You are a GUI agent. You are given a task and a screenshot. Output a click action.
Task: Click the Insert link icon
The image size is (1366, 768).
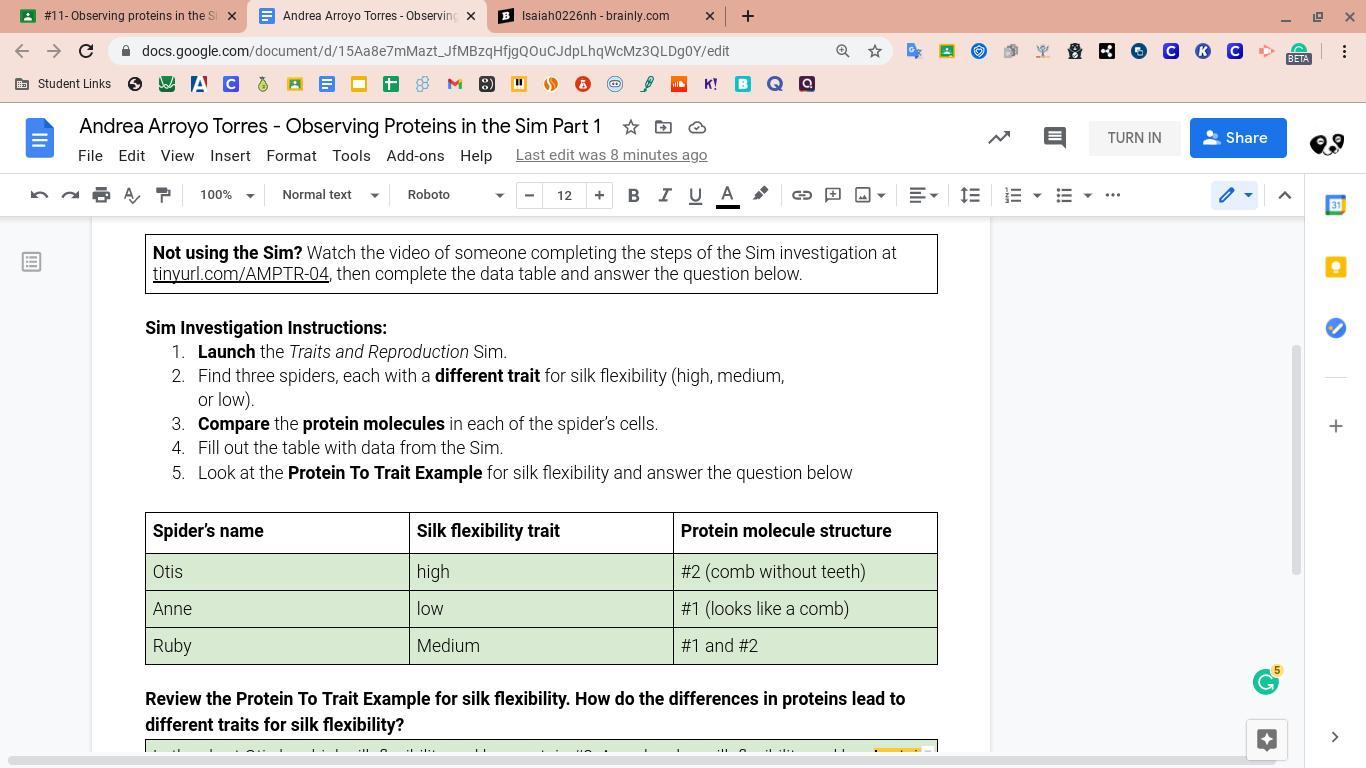(x=801, y=195)
